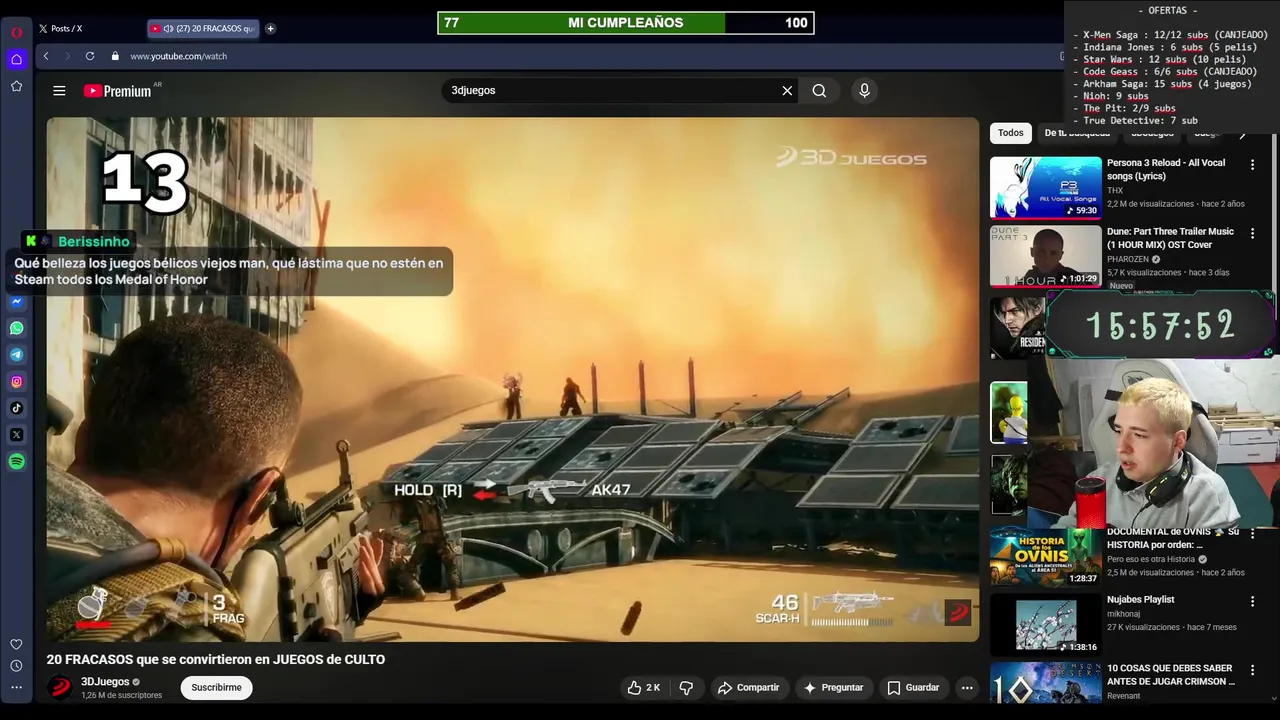
Task: Share the video with Compartir
Action: click(748, 687)
